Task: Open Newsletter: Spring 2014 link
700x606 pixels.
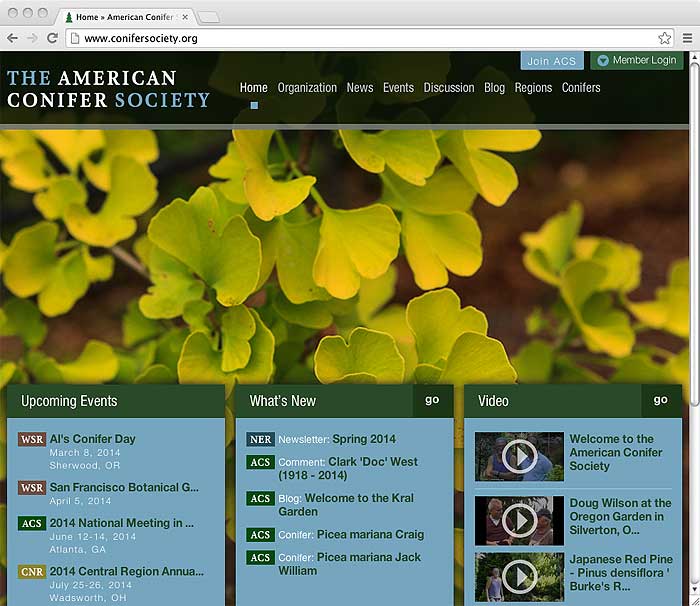Action: click(x=337, y=439)
